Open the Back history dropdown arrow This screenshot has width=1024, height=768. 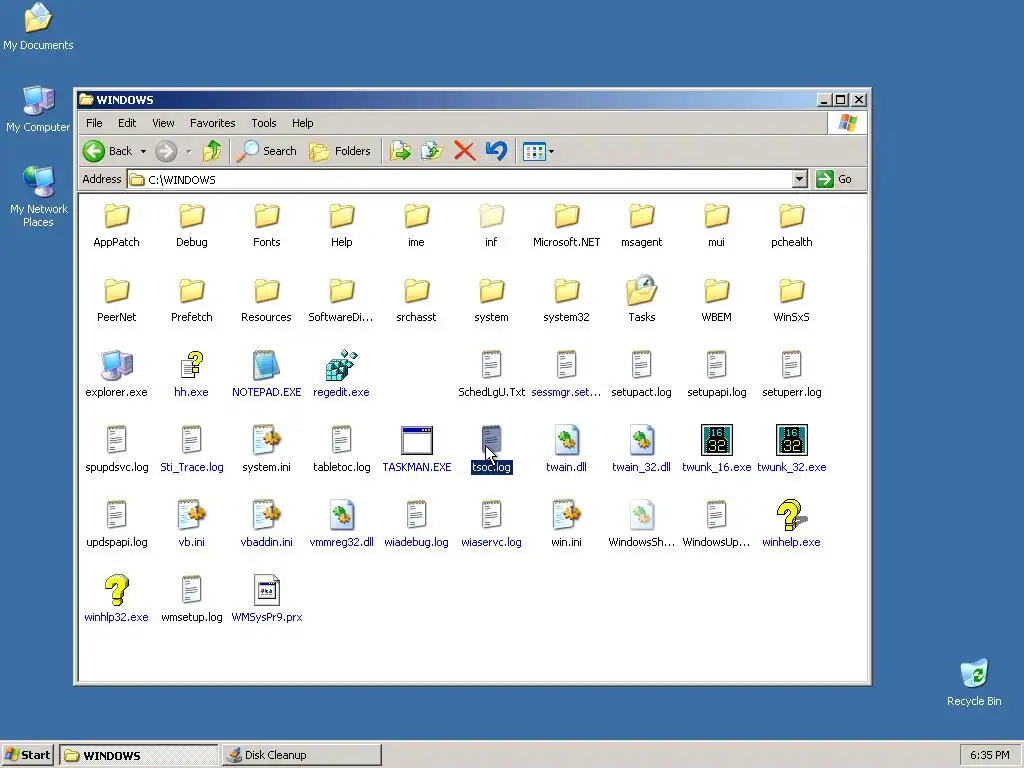pyautogui.click(x=143, y=152)
